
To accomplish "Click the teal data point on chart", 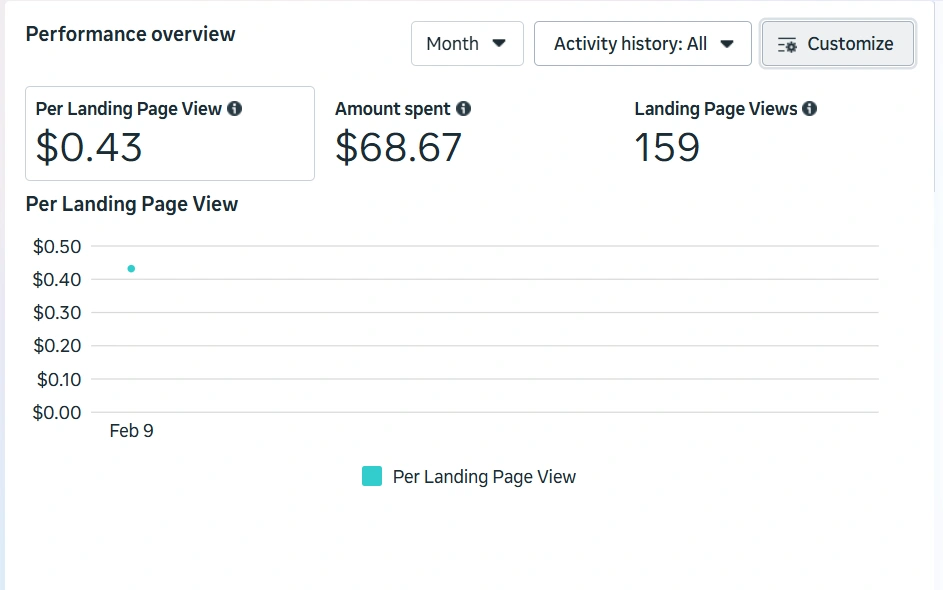I will (x=131, y=268).
